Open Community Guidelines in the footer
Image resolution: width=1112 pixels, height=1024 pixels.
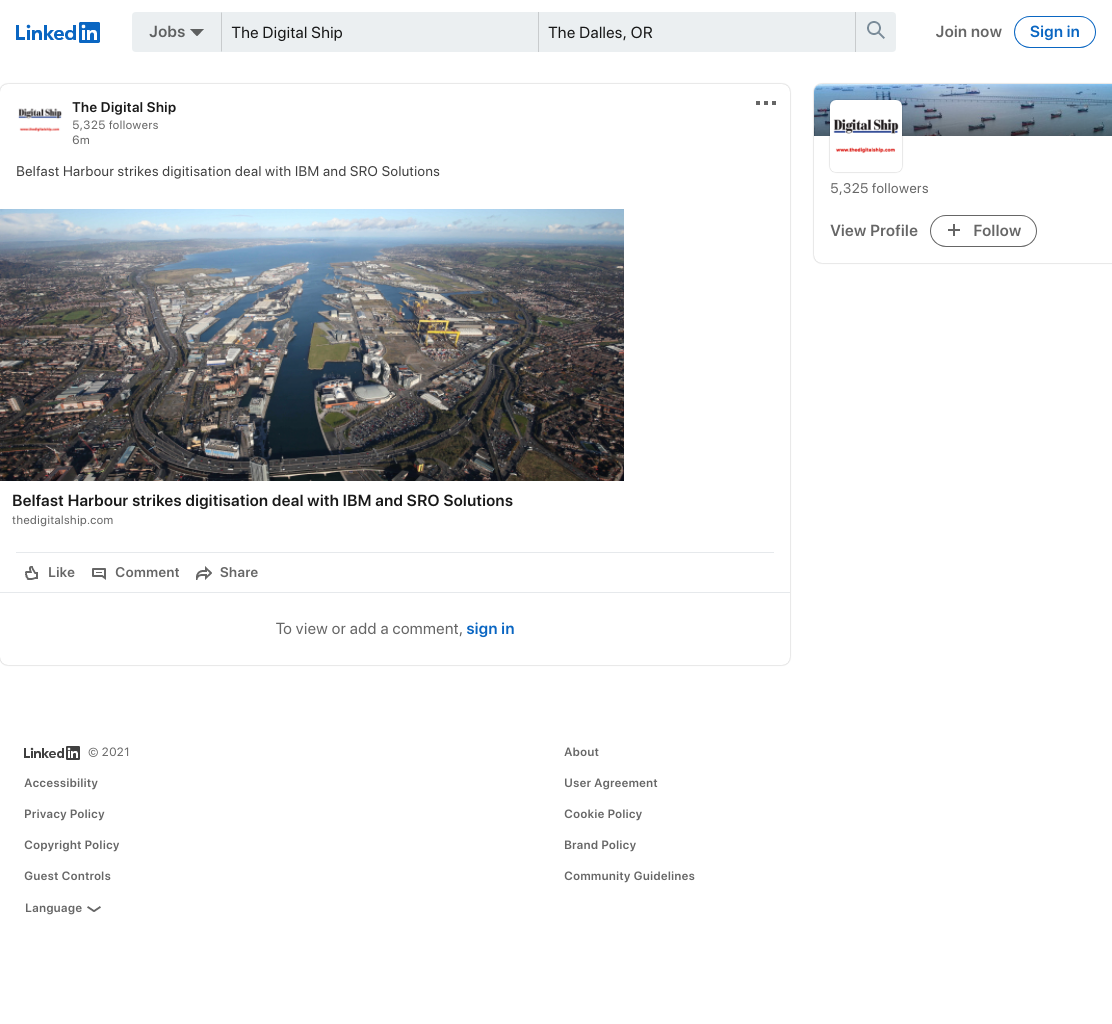click(629, 876)
